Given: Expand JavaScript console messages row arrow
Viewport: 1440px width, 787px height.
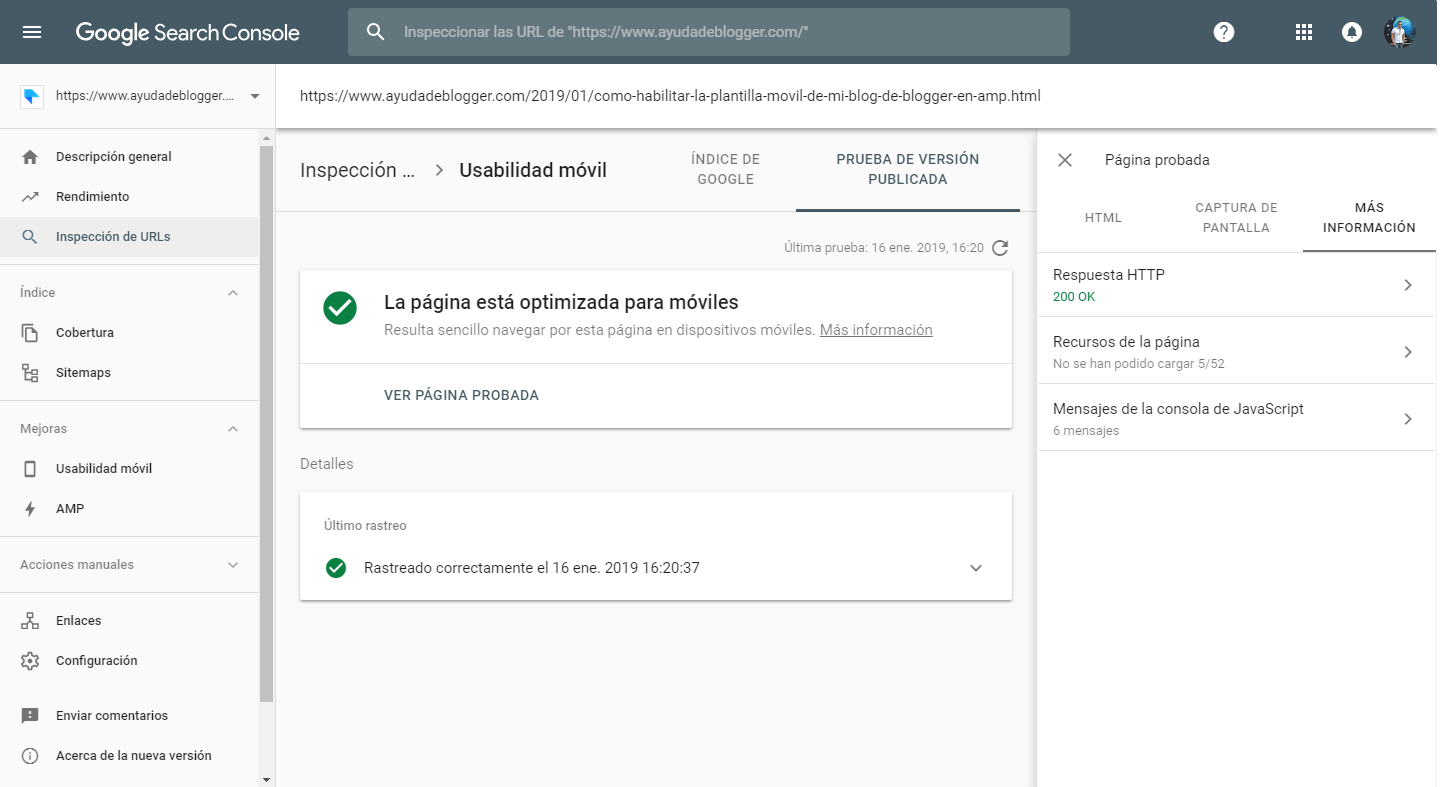Looking at the screenshot, I should [x=1408, y=419].
